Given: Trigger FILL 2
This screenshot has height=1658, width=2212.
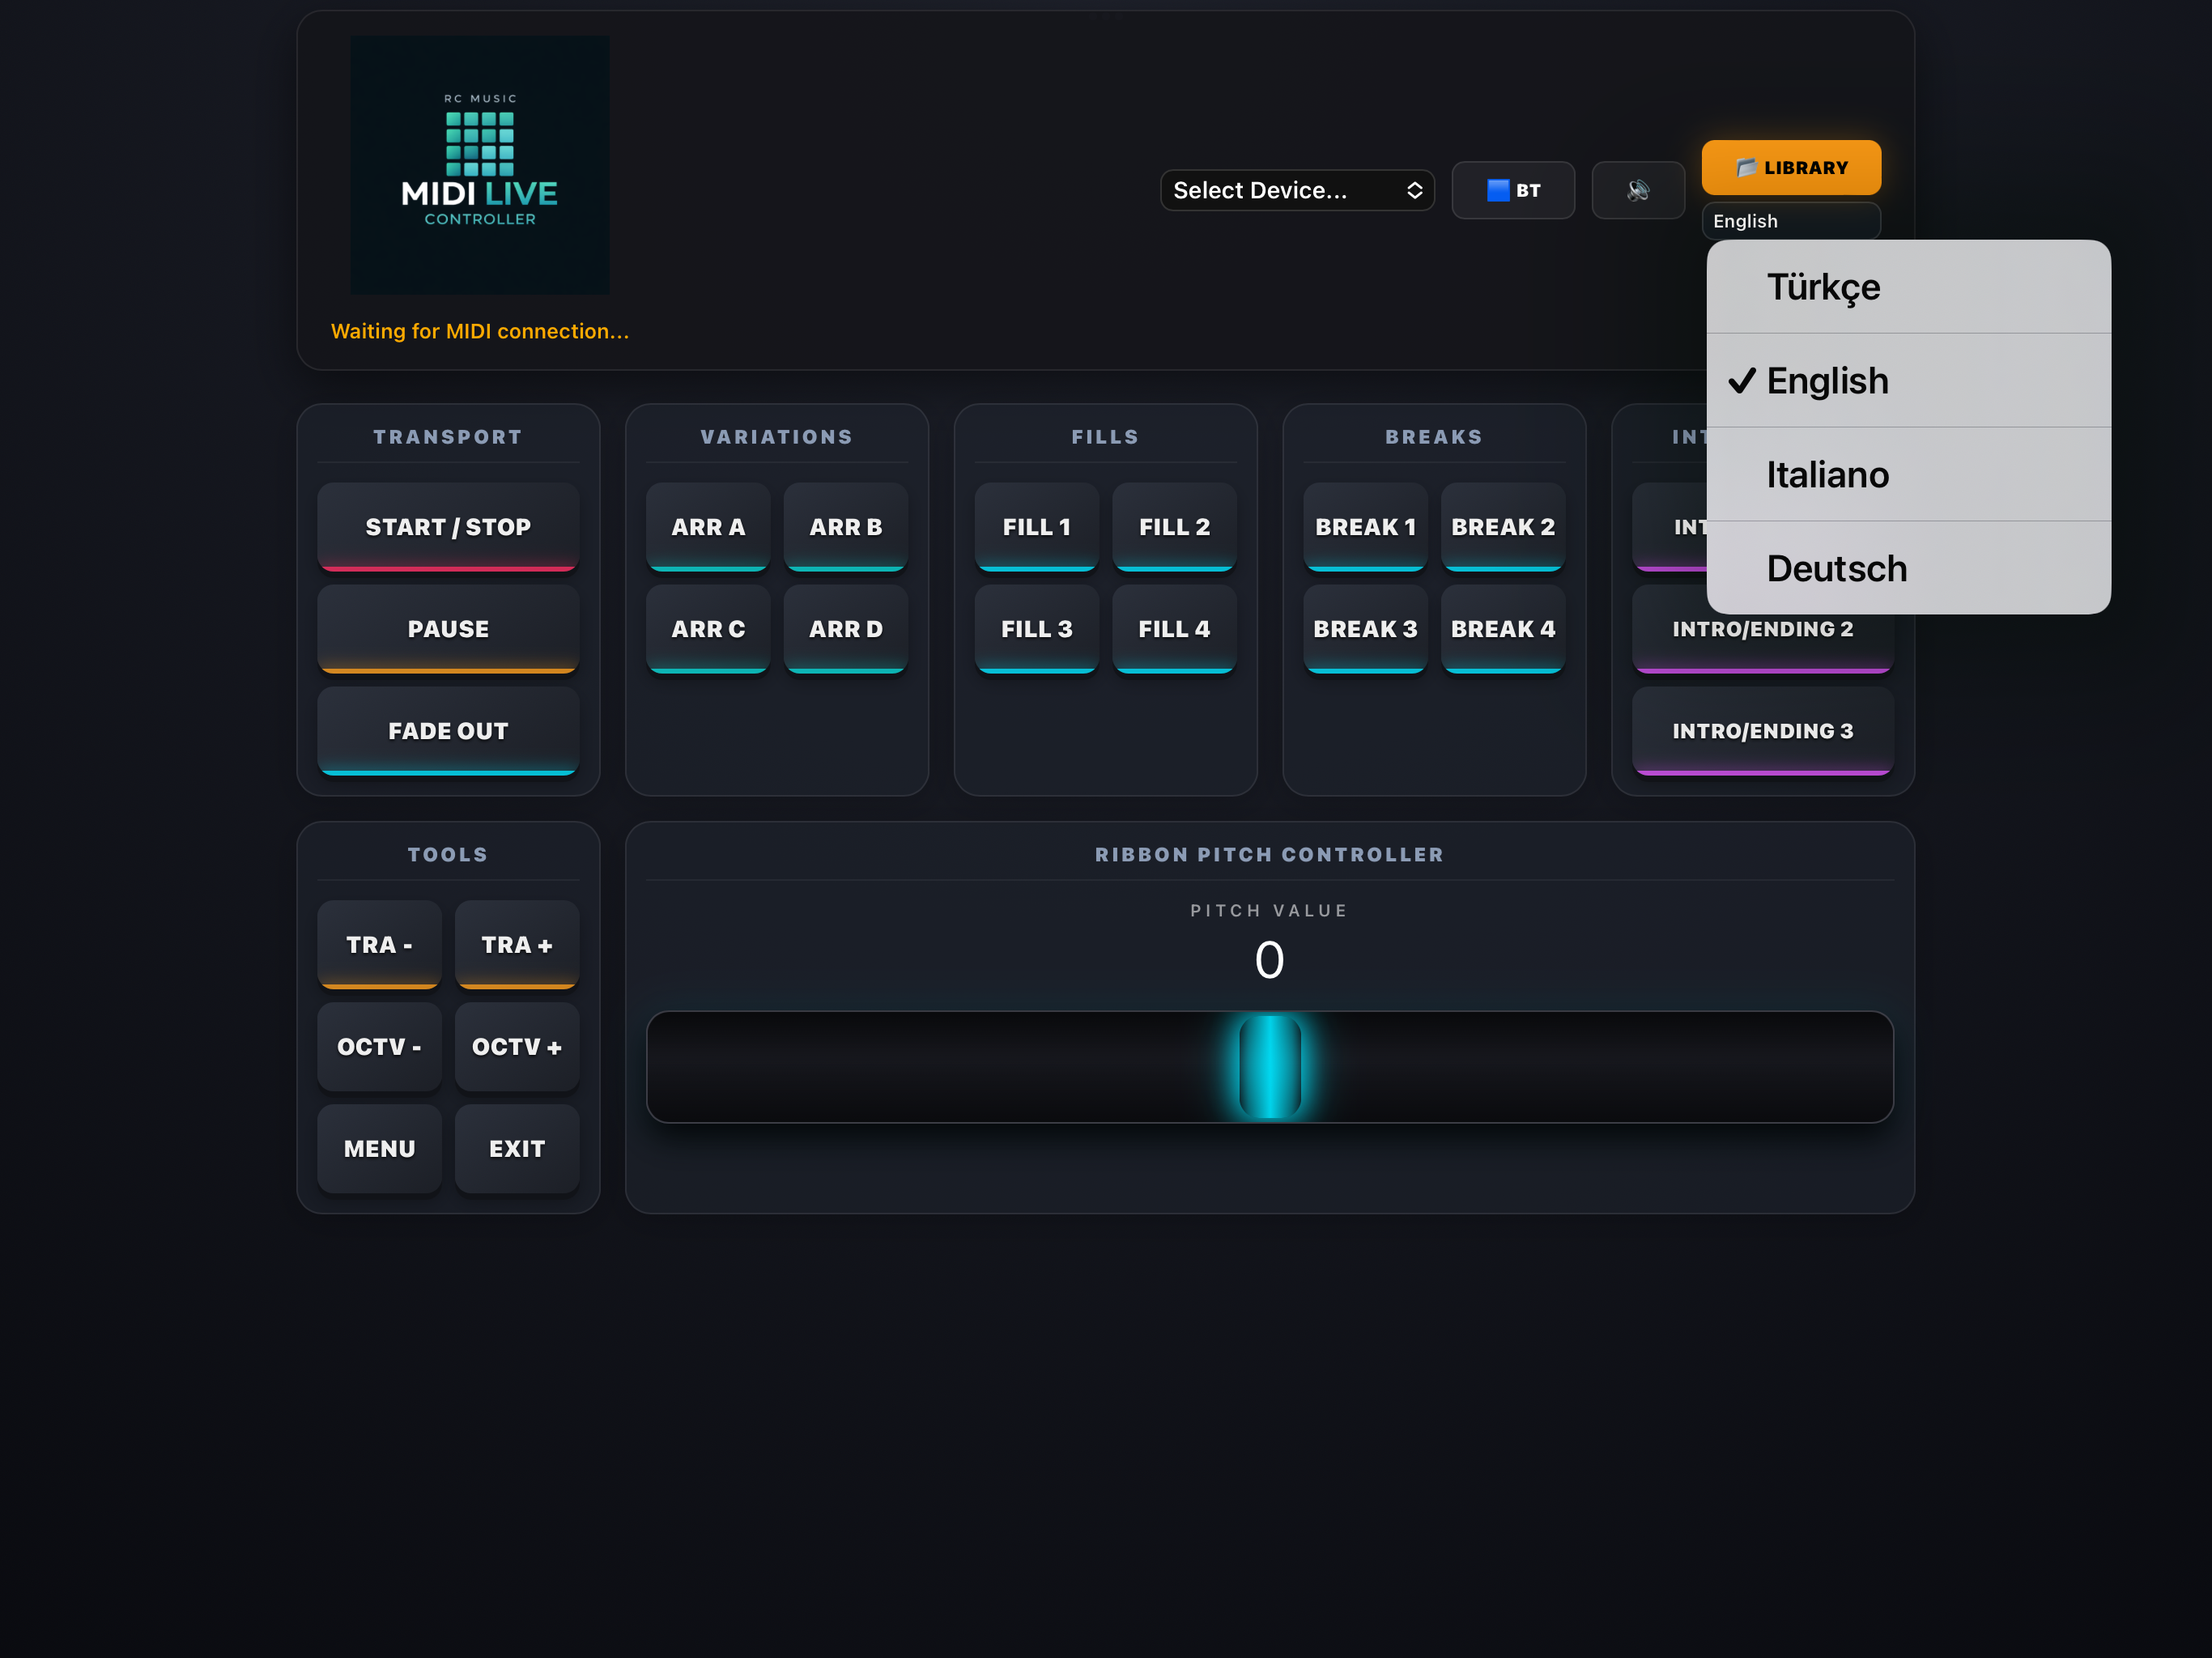Looking at the screenshot, I should tap(1174, 527).
